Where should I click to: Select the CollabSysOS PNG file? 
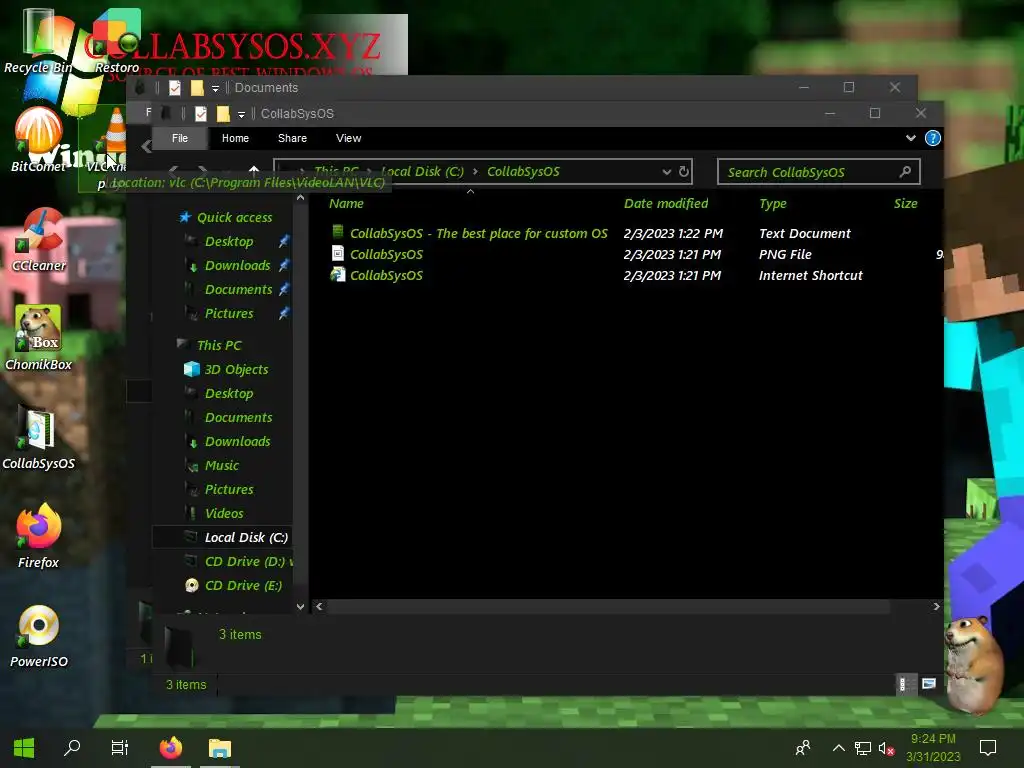tap(386, 254)
